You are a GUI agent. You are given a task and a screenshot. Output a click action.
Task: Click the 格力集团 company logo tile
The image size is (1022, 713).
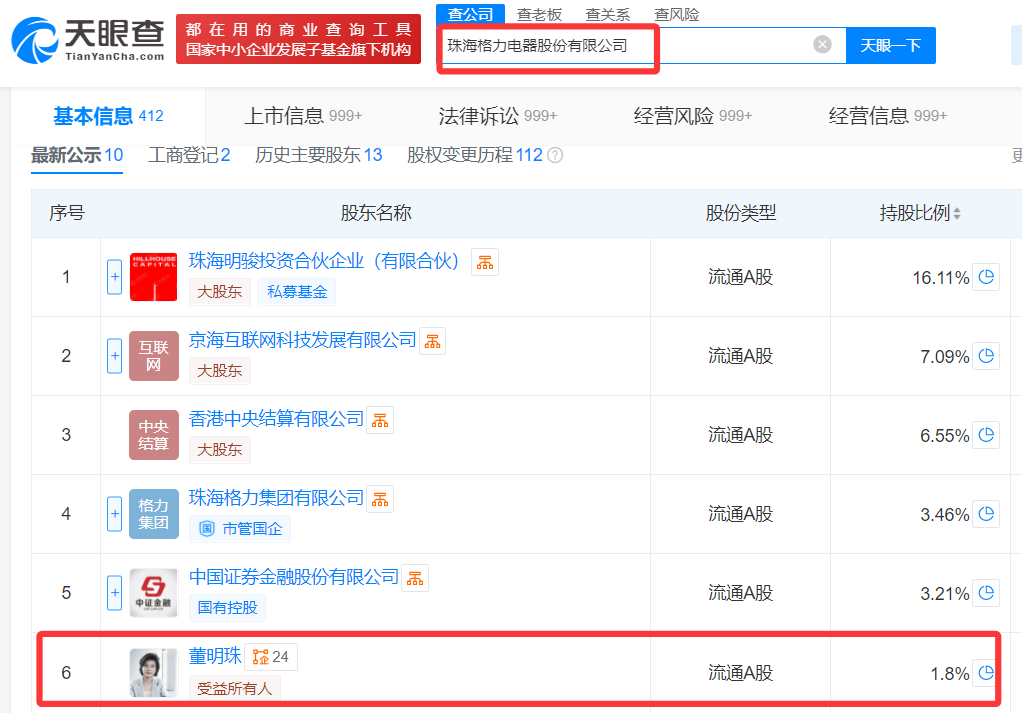(x=153, y=514)
